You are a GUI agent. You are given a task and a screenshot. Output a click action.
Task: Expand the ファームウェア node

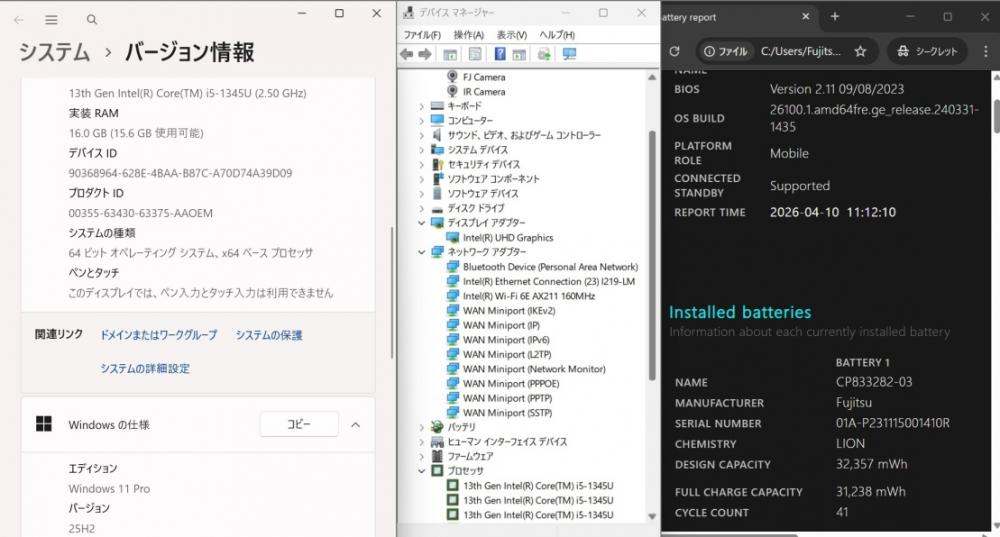[422, 456]
